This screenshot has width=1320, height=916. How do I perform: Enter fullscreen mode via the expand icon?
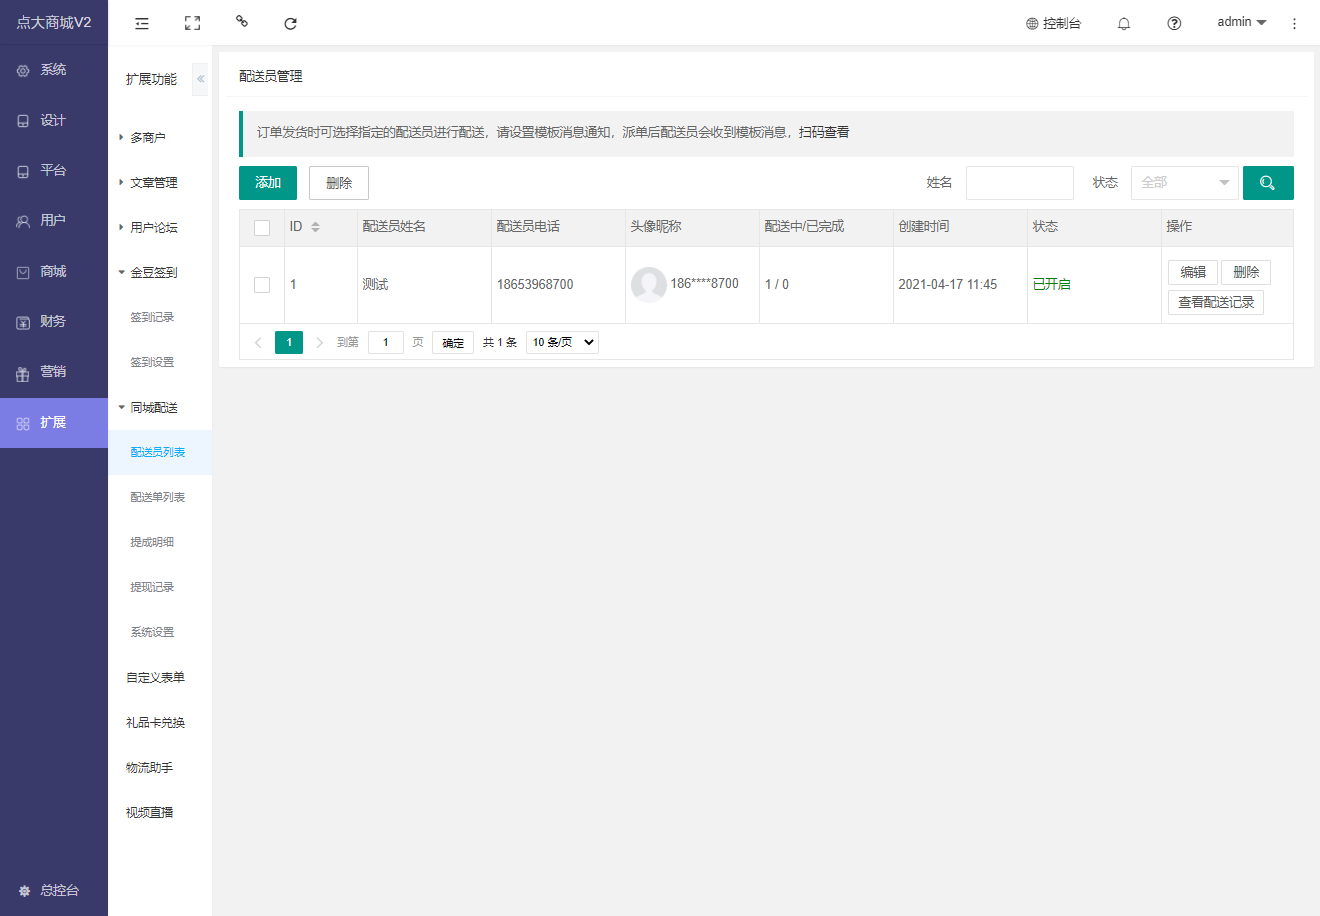click(193, 23)
